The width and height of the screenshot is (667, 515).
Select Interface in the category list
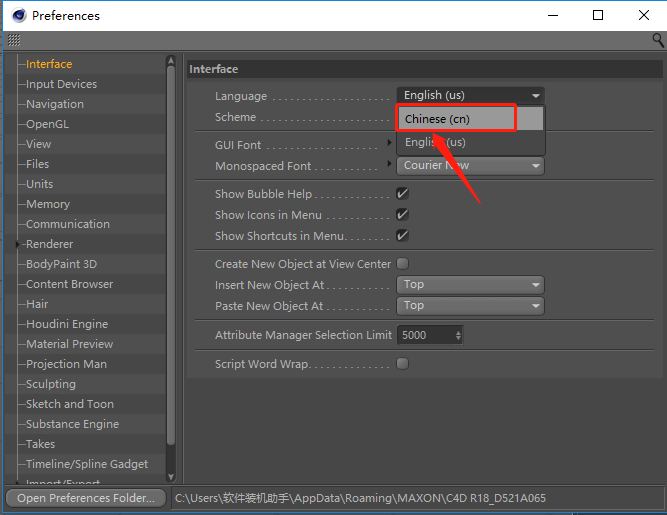[x=49, y=64]
